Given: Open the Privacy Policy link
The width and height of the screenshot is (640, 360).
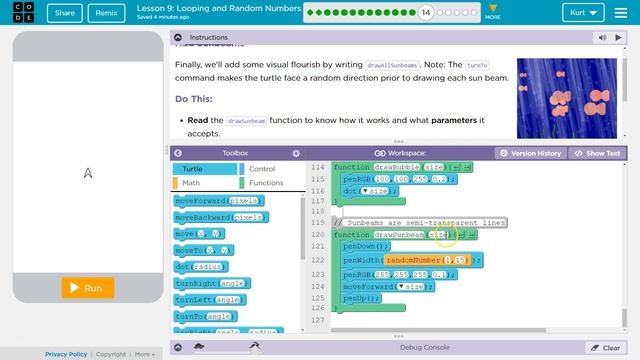Looking at the screenshot, I should click(66, 354).
